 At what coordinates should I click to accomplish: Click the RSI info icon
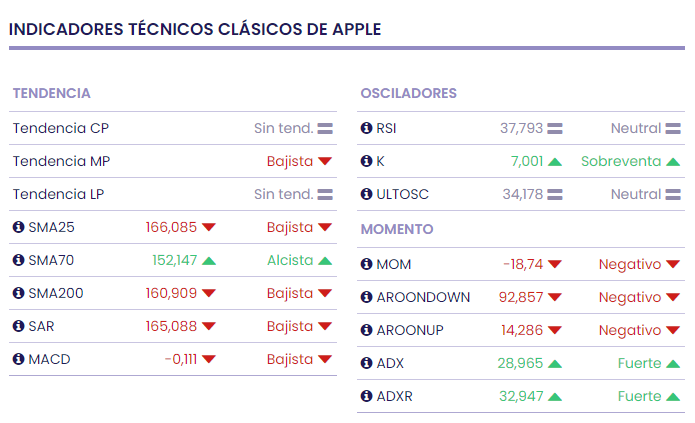[366, 128]
